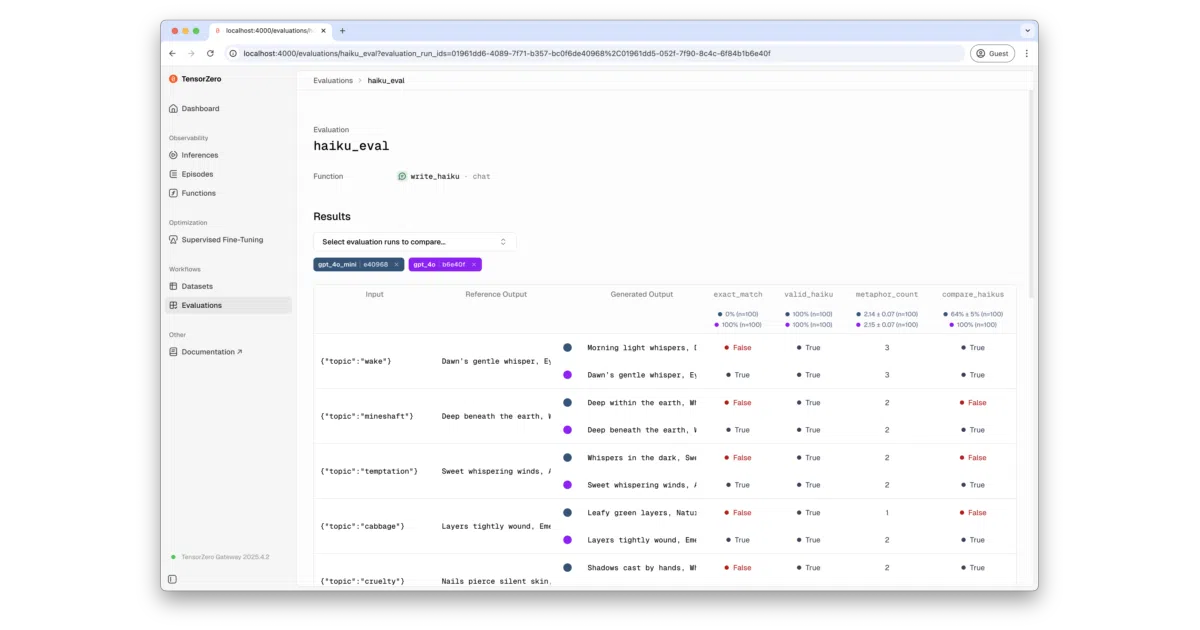Click the Episodes sidebar icon

[x=173, y=174]
